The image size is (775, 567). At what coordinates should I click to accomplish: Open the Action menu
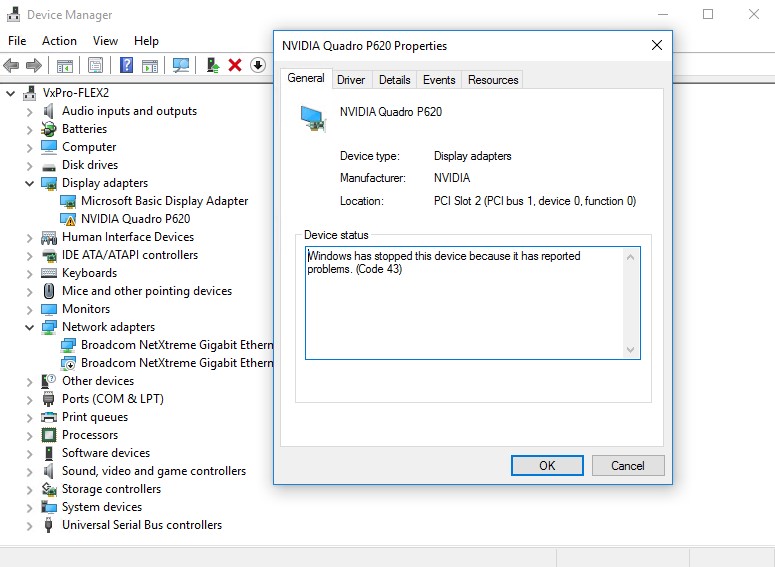point(59,41)
